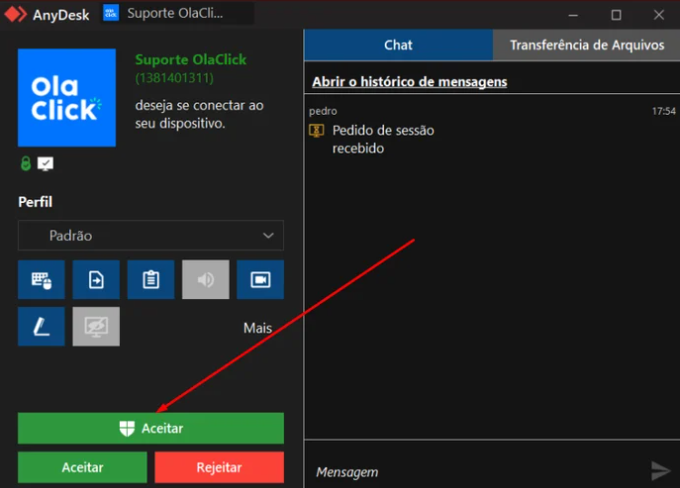Viewport: 680px width, 488px height.
Task: Focus the Mensagem chat input field
Action: pos(475,472)
